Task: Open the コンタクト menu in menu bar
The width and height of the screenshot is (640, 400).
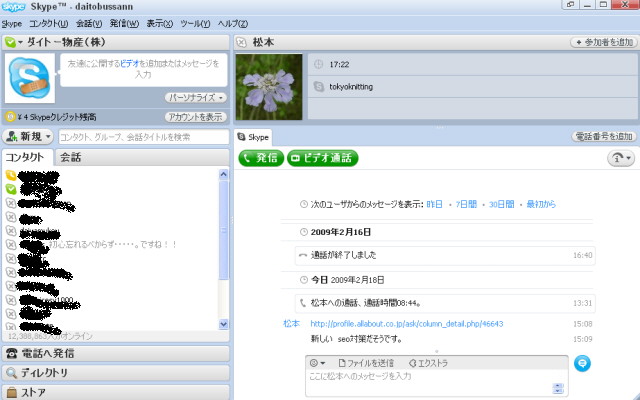Action: [x=49, y=24]
